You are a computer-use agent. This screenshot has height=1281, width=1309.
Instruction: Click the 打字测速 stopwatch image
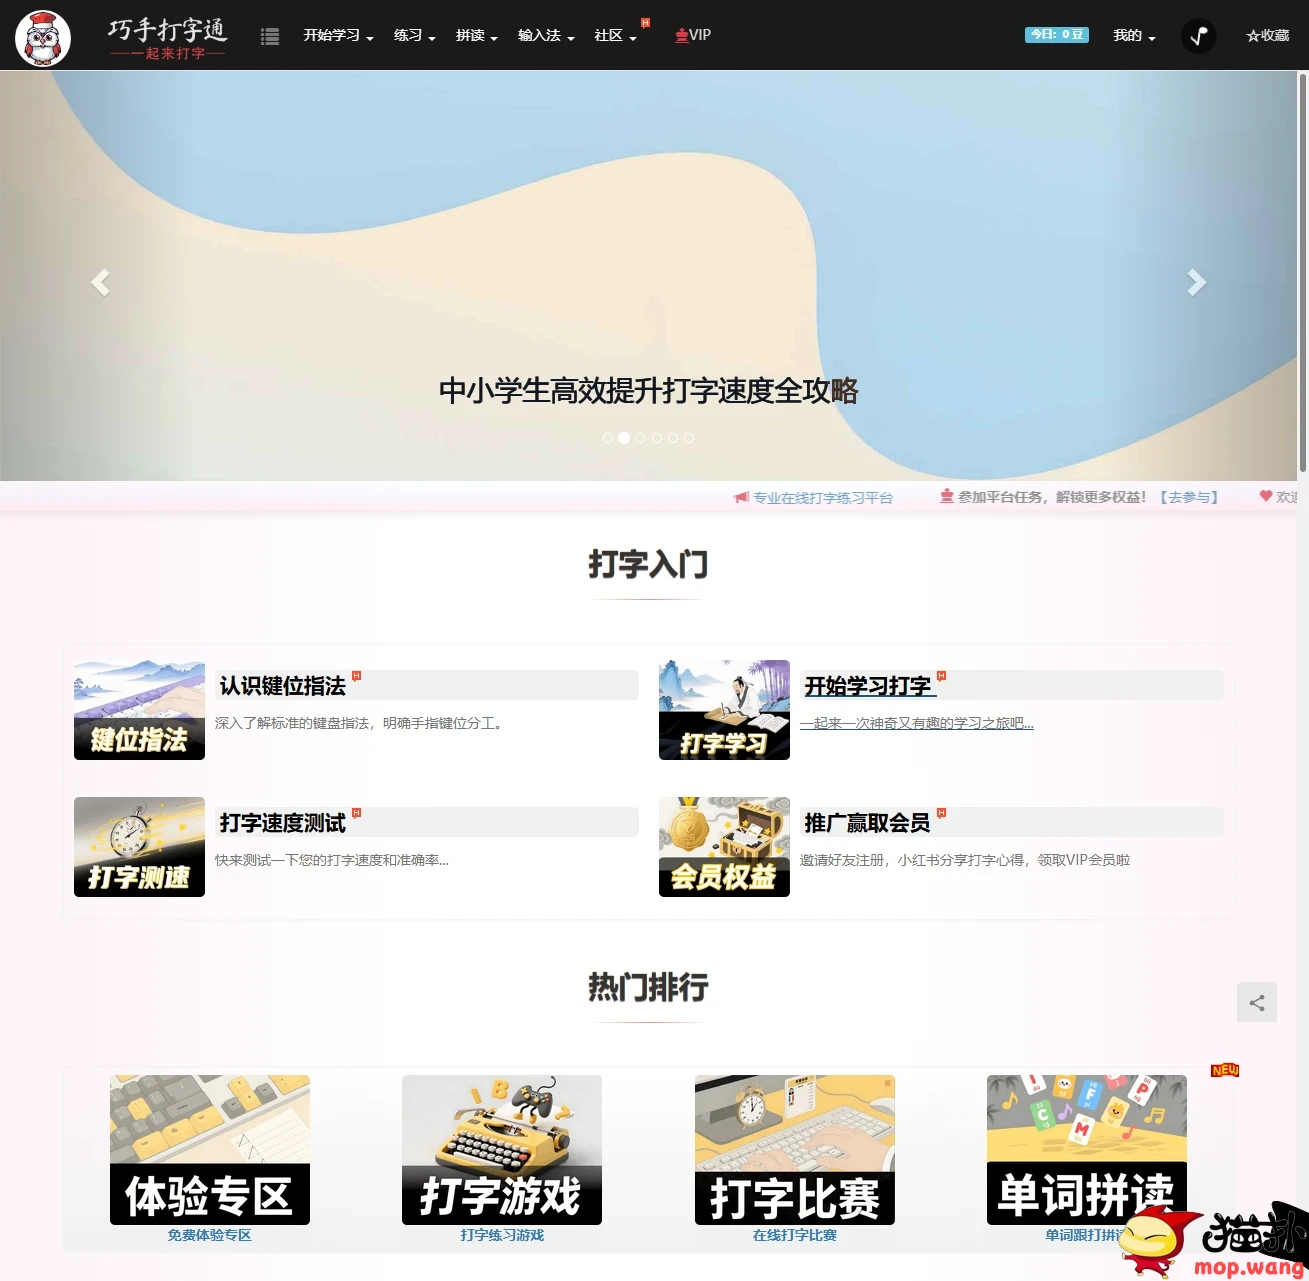(x=139, y=847)
